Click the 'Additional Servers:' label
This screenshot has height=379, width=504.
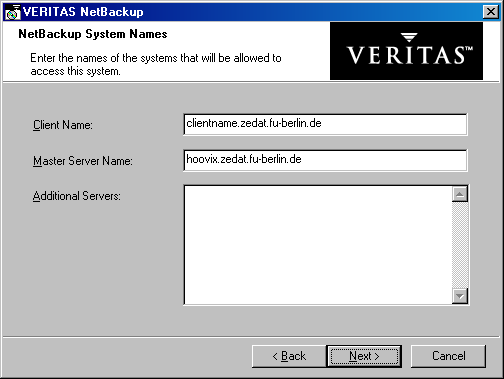pos(77,196)
